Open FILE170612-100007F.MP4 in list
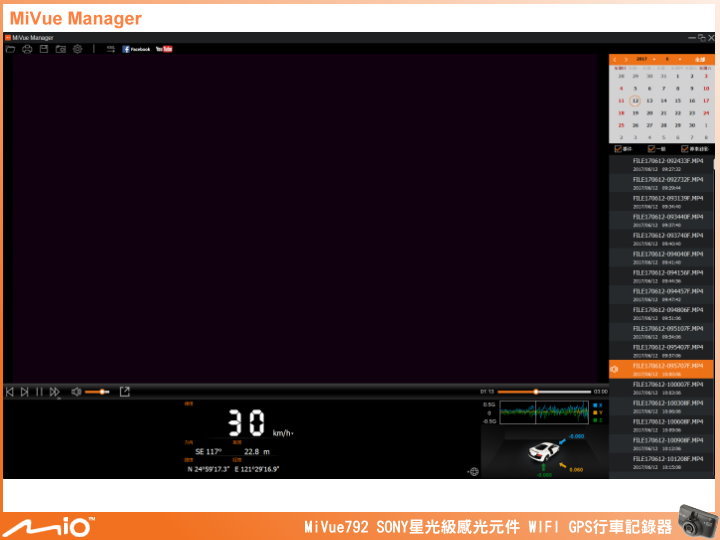 [661, 388]
